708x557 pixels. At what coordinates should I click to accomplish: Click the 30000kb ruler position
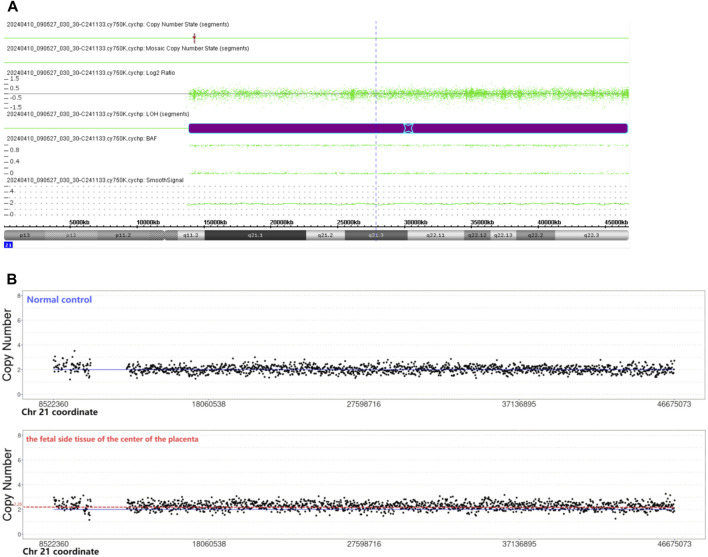click(x=415, y=223)
